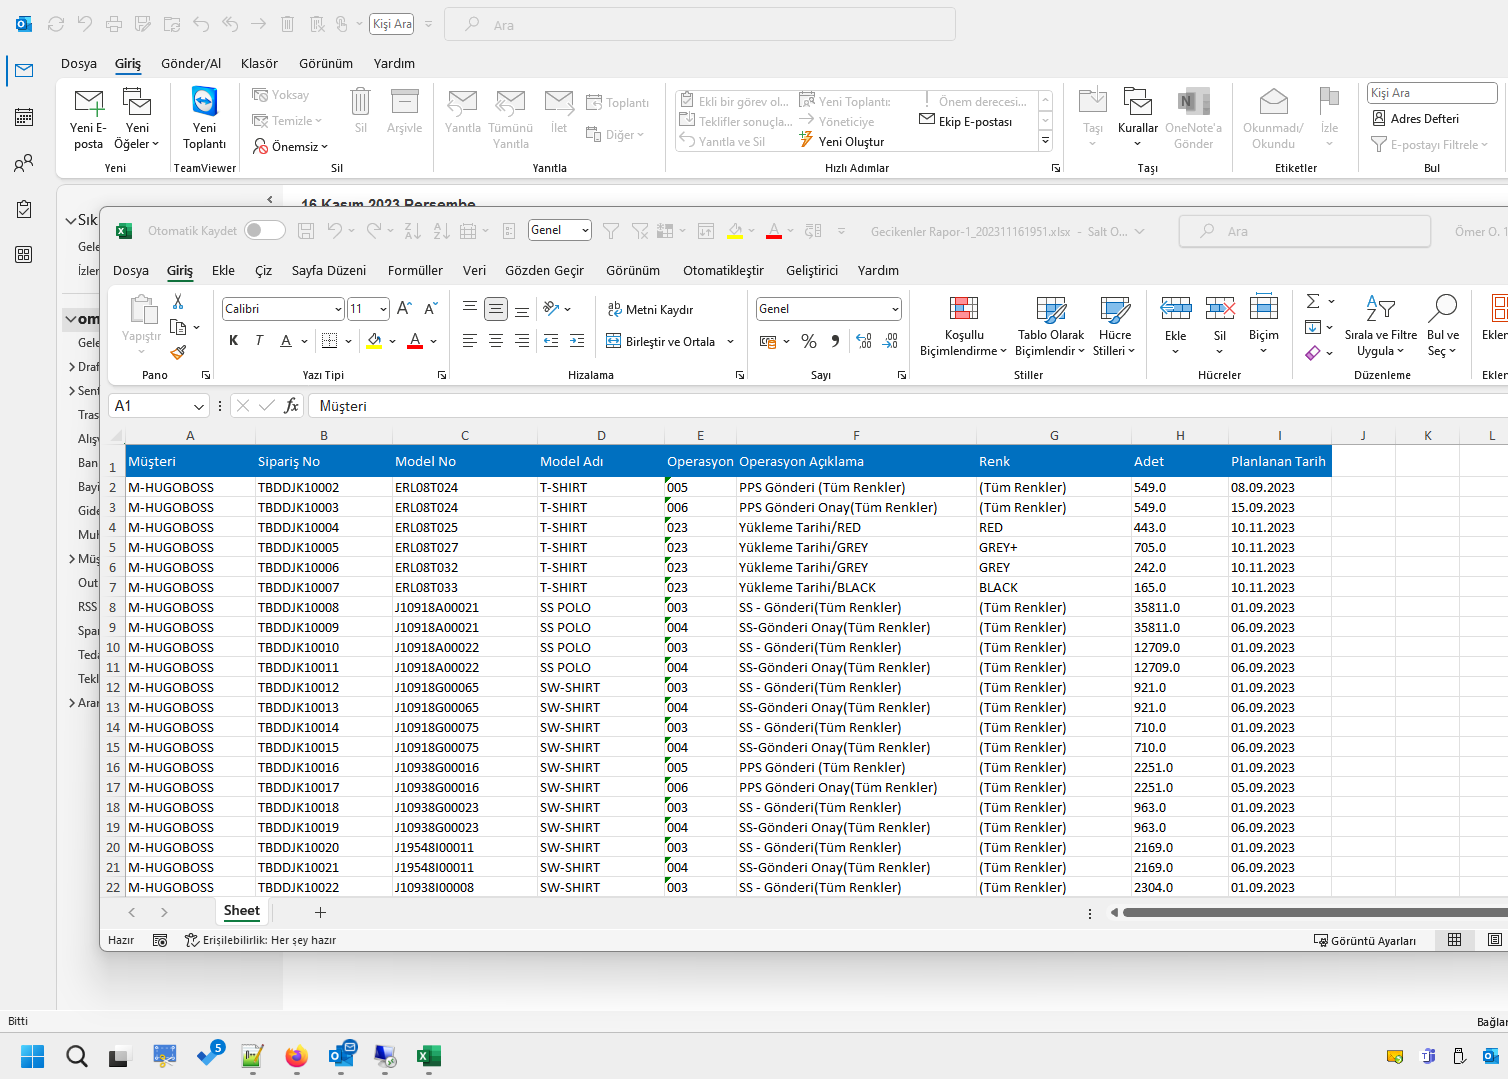Open the Calibri font name dropdown
The width and height of the screenshot is (1508, 1079).
point(337,309)
